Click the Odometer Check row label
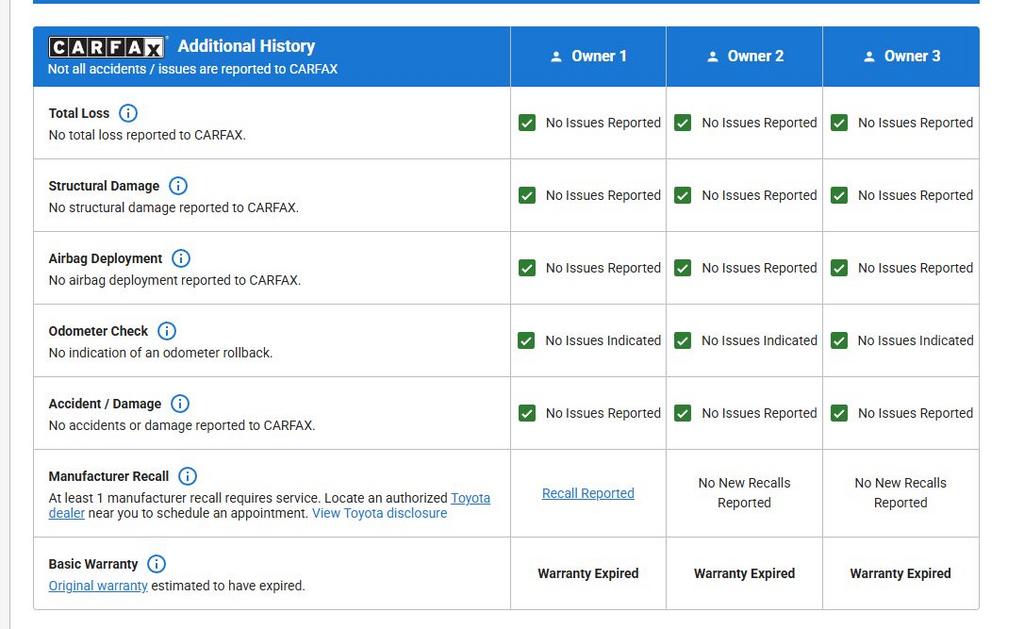1024x629 pixels. coord(98,331)
